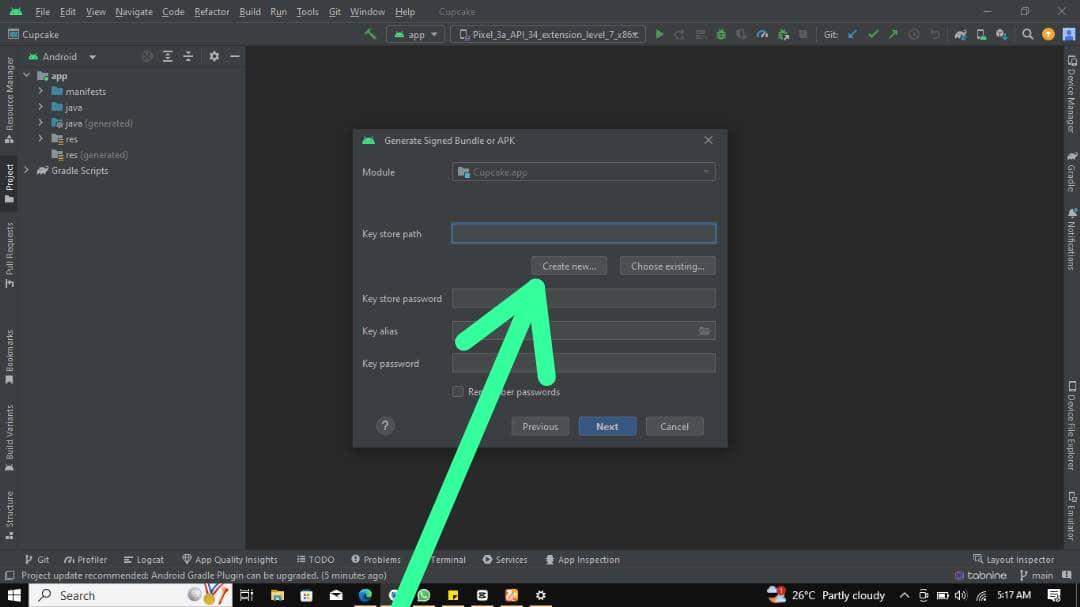Open WhatsApp from the taskbar
The image size is (1080, 607).
[424, 595]
